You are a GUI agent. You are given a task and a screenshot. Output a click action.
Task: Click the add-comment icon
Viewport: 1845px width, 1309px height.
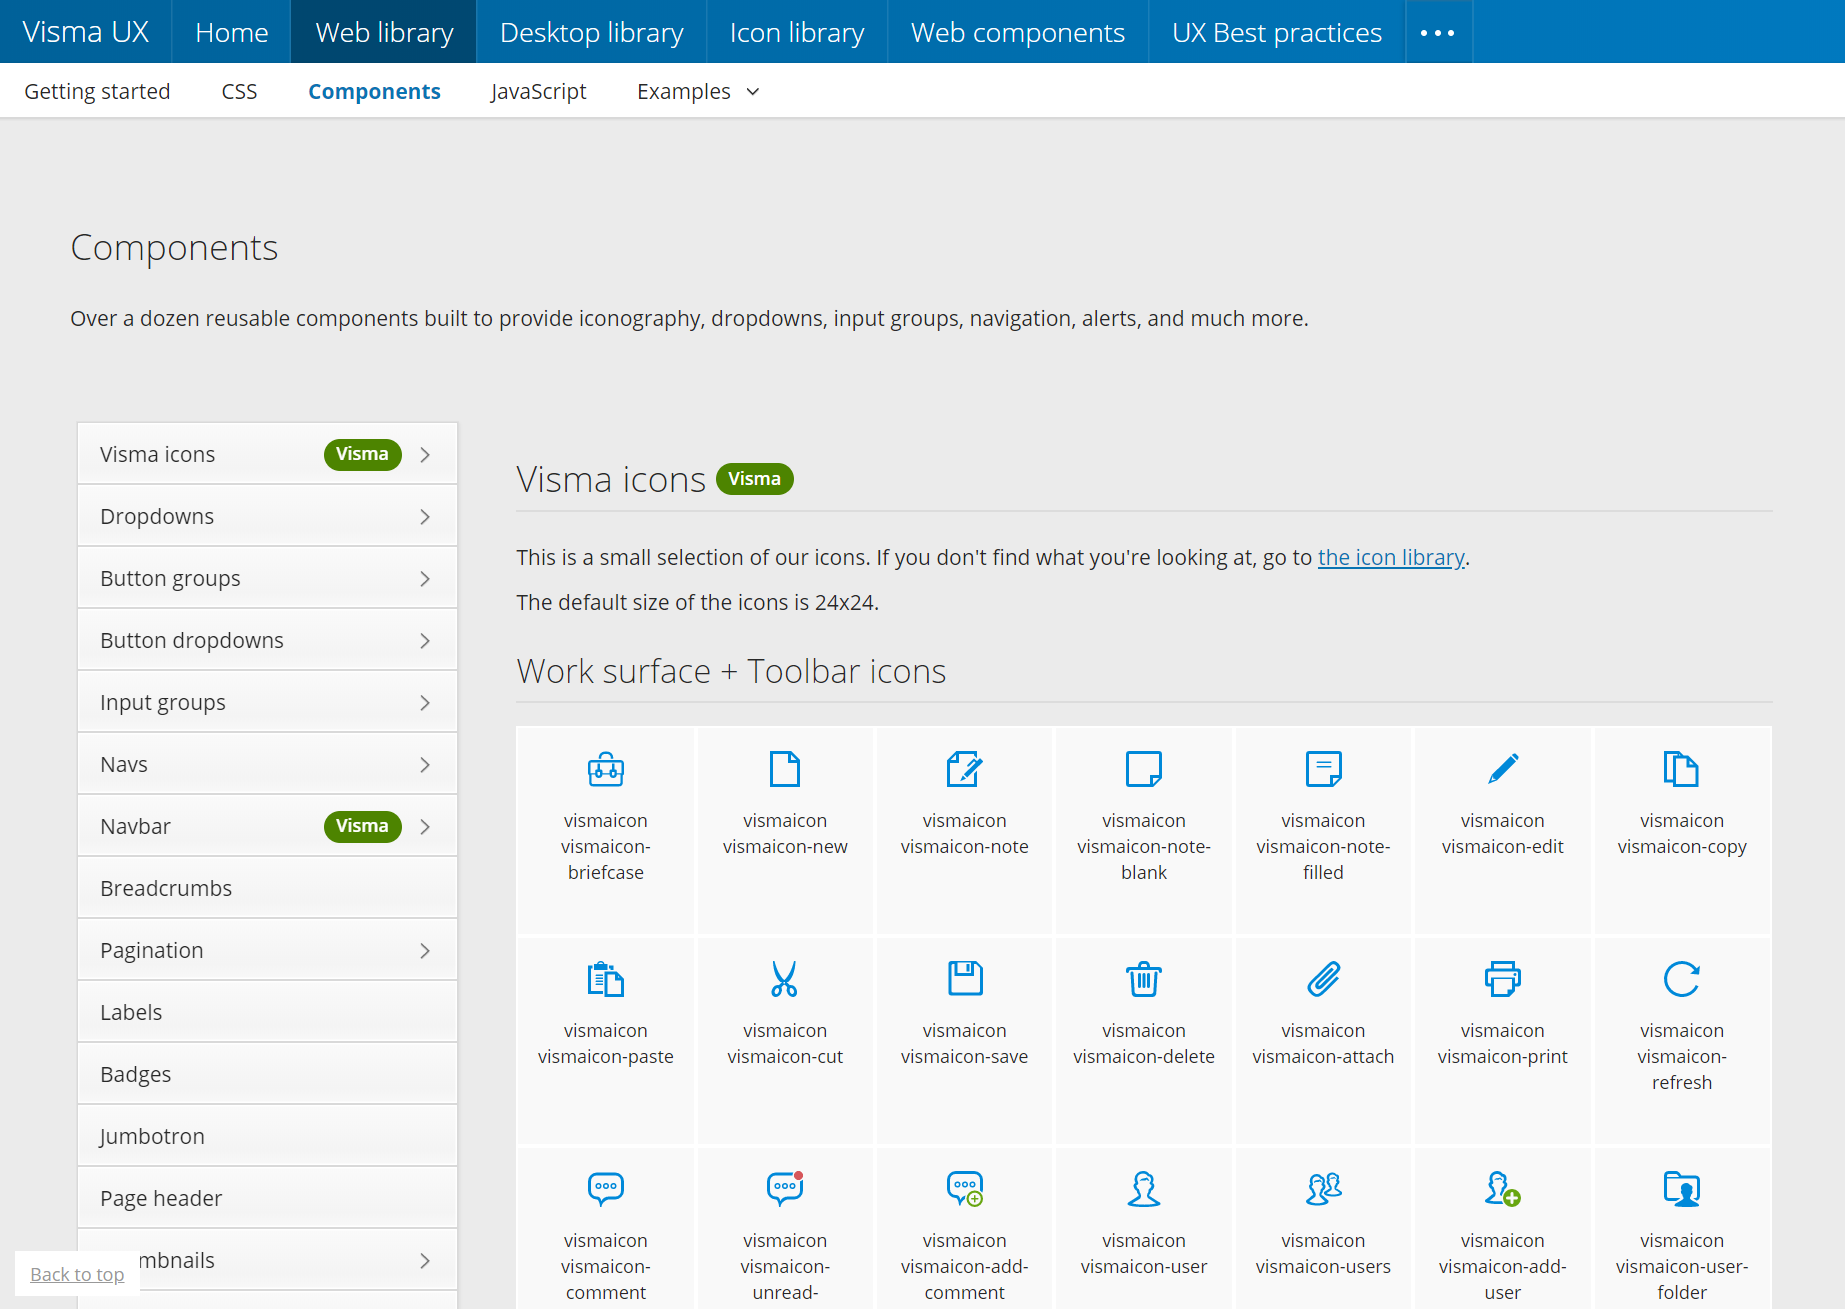coord(965,1189)
